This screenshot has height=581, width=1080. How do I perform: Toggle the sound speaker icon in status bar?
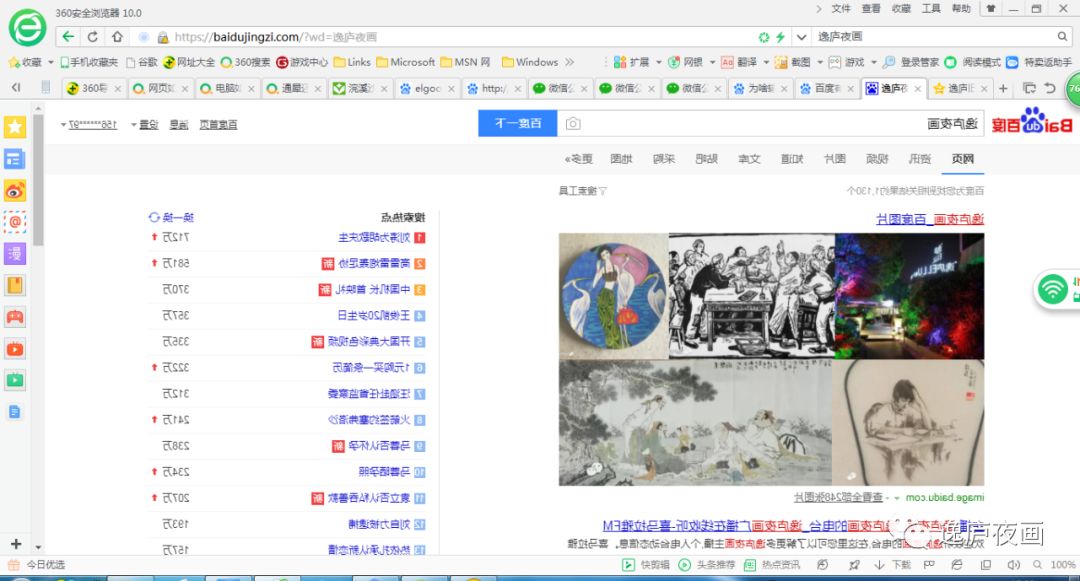[x=1013, y=564]
